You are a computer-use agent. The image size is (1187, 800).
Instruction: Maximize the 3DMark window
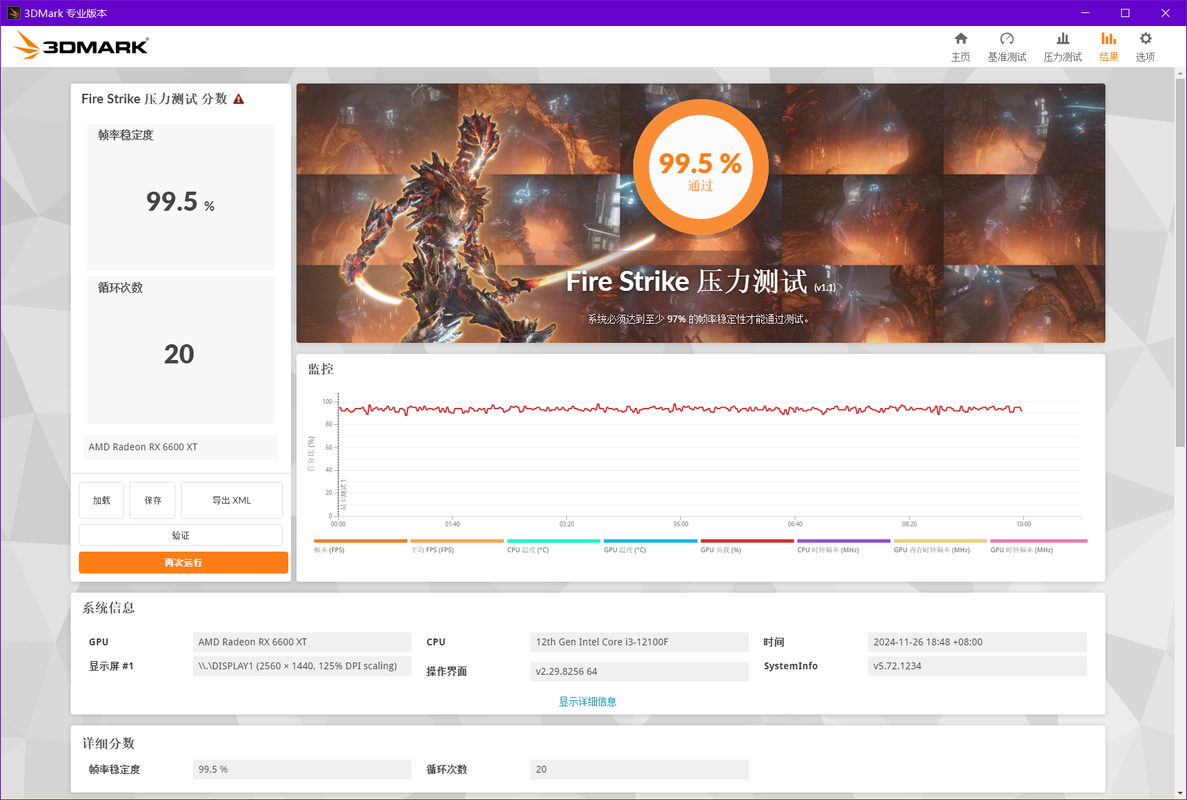(x=1126, y=13)
